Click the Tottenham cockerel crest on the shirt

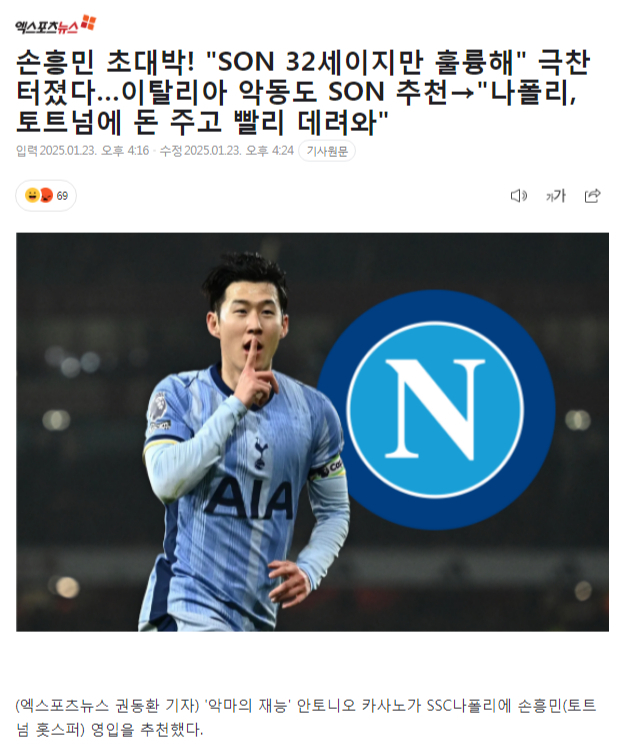[260, 454]
